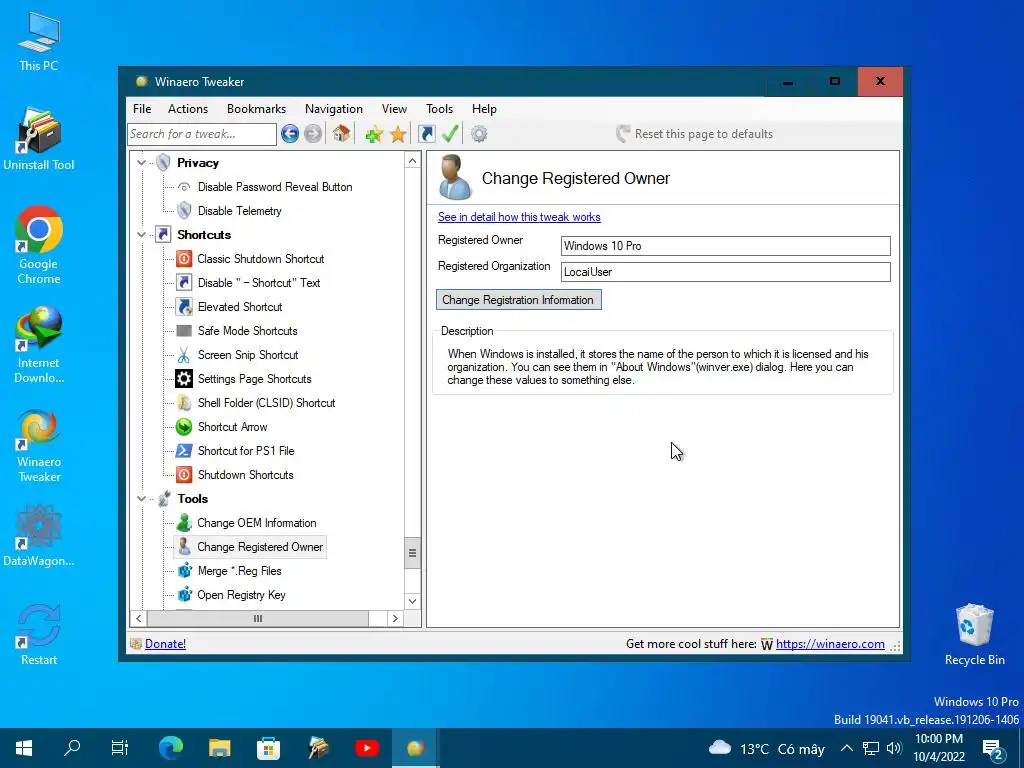Click the green checkmark toolbar icon
The width and height of the screenshot is (1024, 768).
pyautogui.click(x=450, y=134)
